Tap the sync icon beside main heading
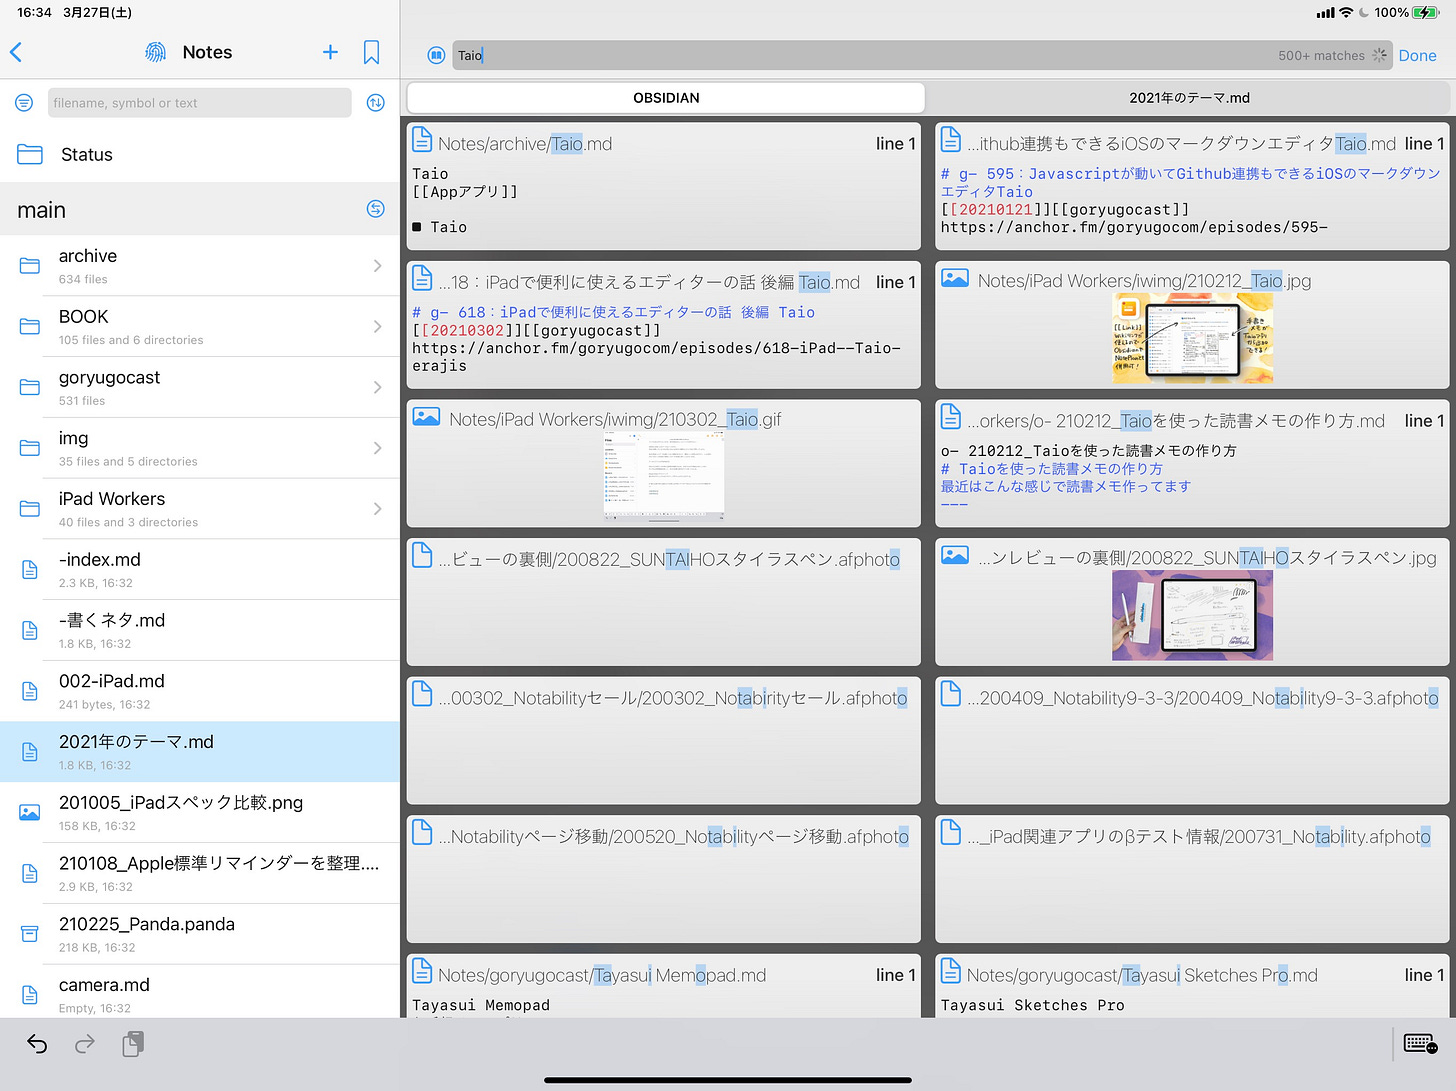The width and height of the screenshot is (1456, 1091). tap(376, 209)
